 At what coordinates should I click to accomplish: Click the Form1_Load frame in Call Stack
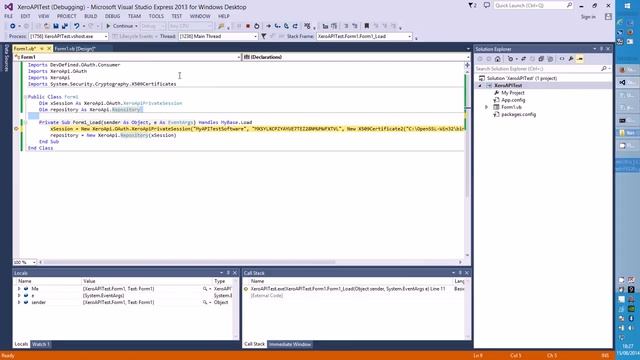(348, 289)
